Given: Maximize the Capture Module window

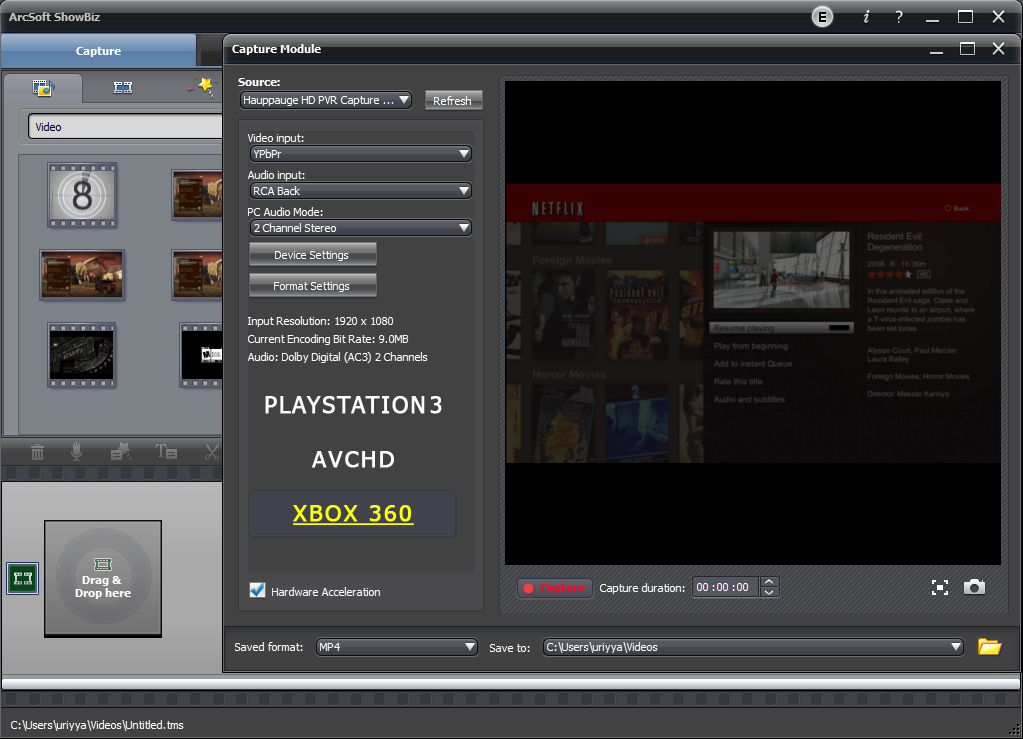Looking at the screenshot, I should coord(968,49).
